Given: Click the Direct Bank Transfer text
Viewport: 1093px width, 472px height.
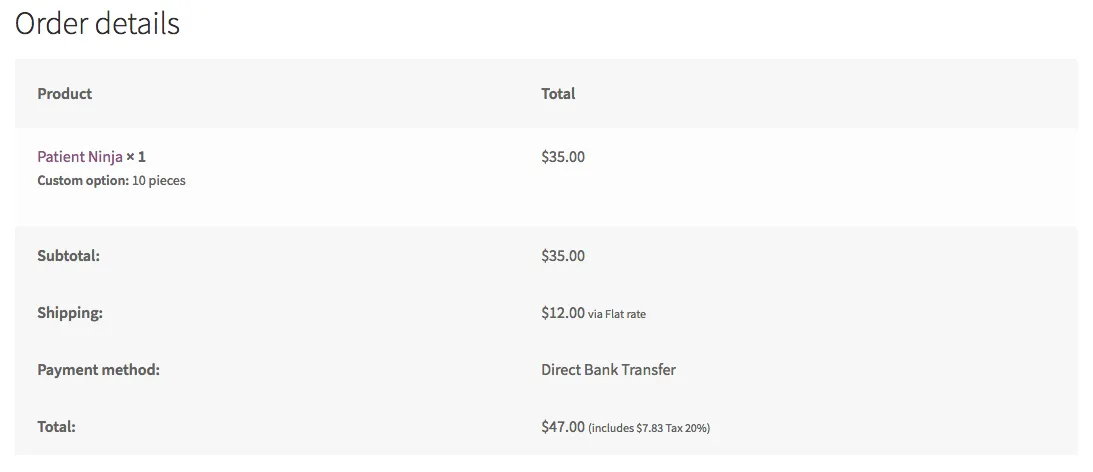Looking at the screenshot, I should (608, 370).
